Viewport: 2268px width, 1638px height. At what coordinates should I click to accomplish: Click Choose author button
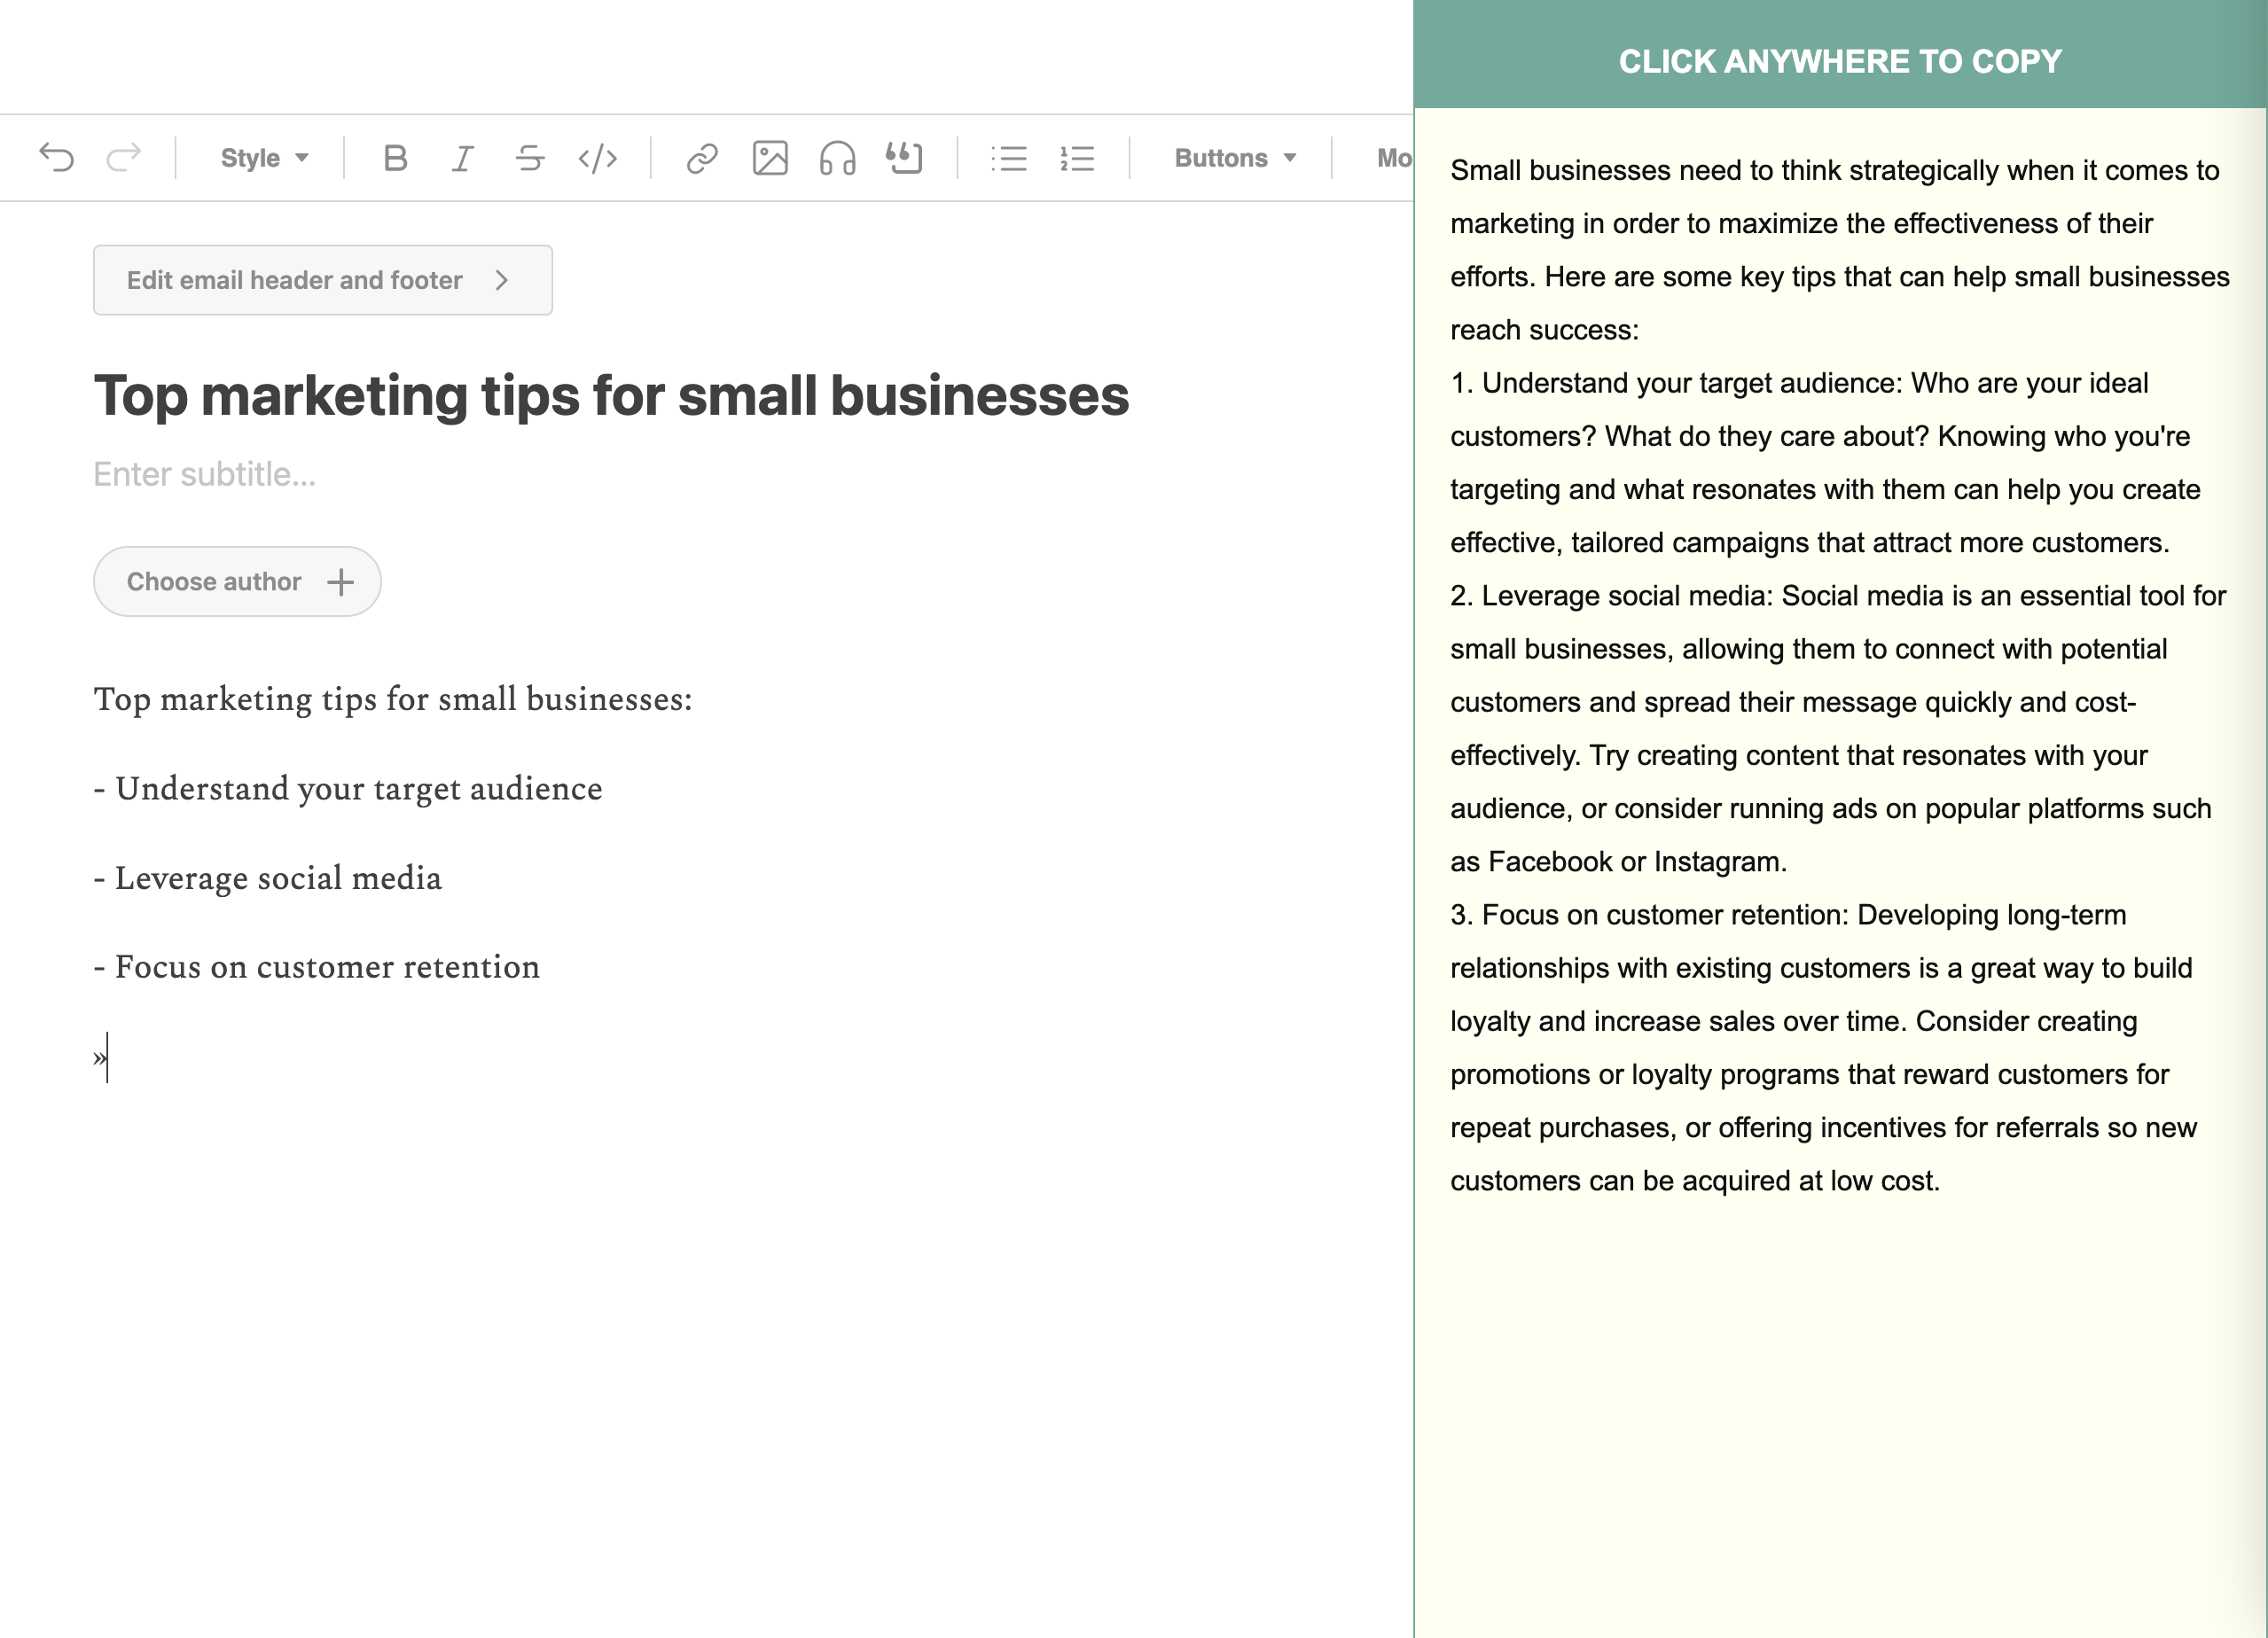click(x=237, y=581)
